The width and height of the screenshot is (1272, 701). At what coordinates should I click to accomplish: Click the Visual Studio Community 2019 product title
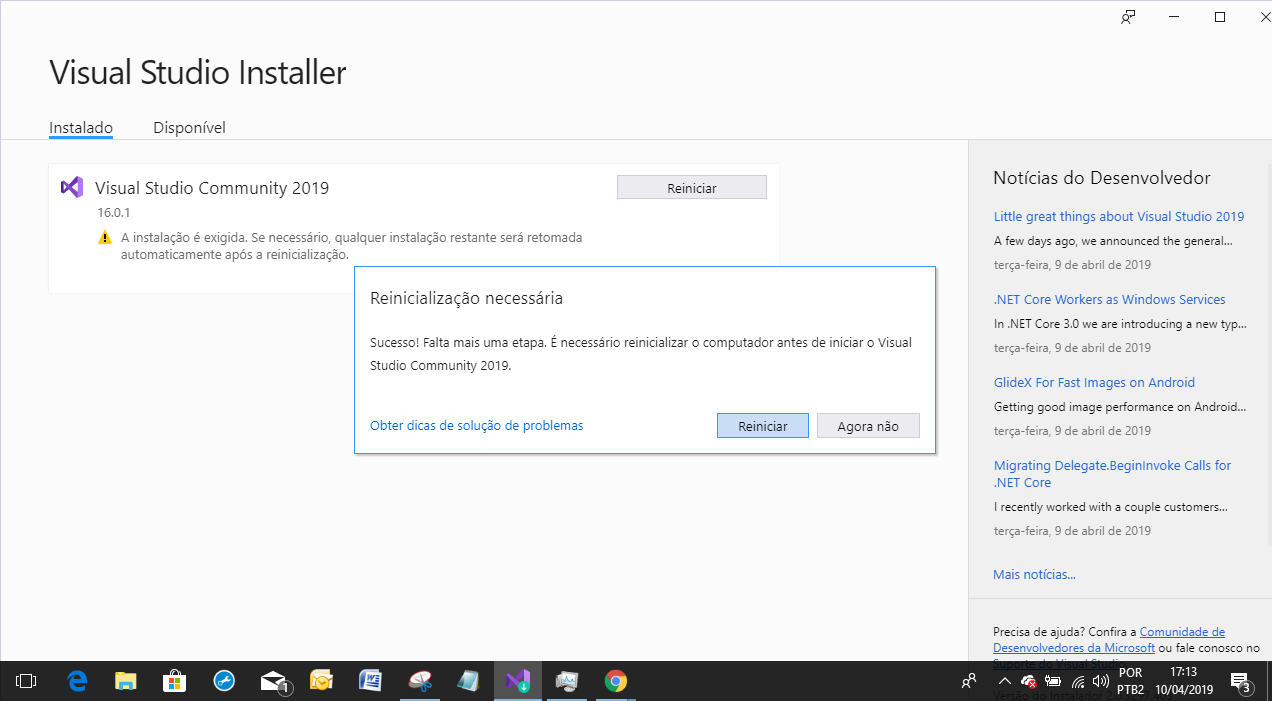[x=212, y=188]
